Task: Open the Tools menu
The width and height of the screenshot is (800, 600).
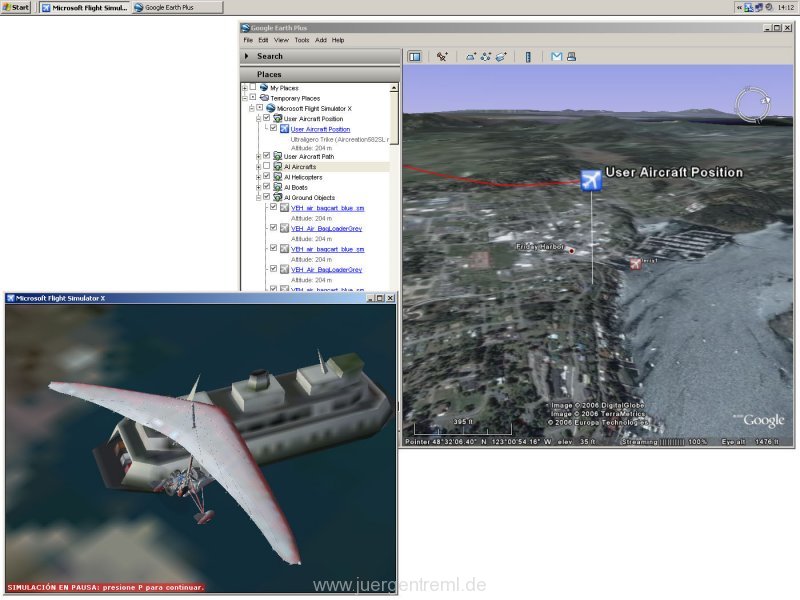Action: 302,40
